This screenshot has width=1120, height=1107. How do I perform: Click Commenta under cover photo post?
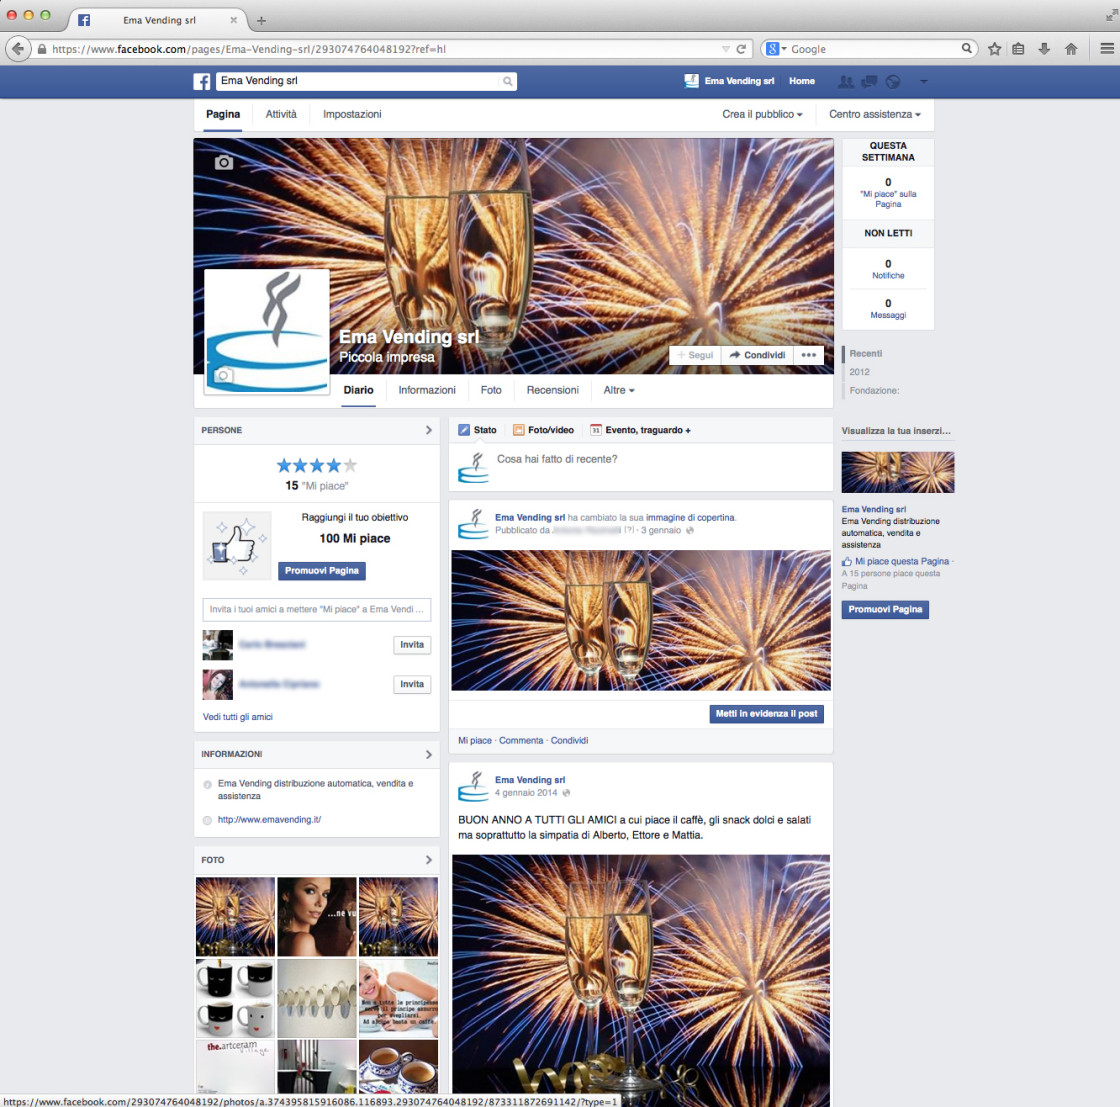[x=521, y=741]
